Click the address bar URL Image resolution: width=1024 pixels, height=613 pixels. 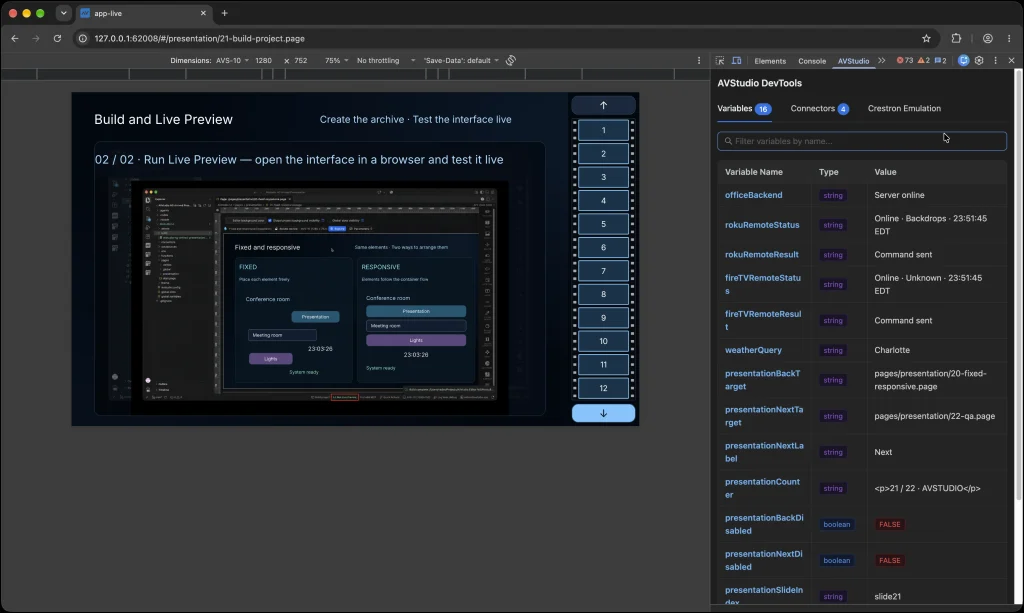pyautogui.click(x=199, y=39)
